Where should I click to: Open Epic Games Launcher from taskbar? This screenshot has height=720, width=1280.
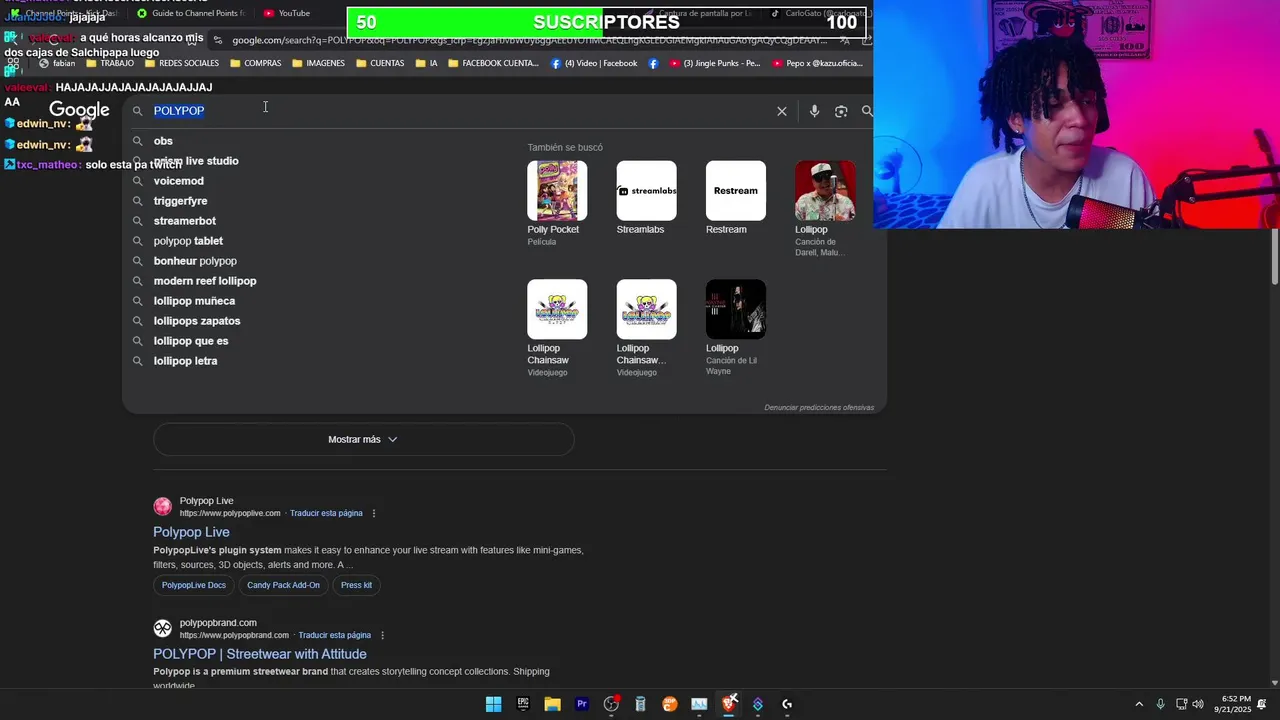click(x=523, y=704)
